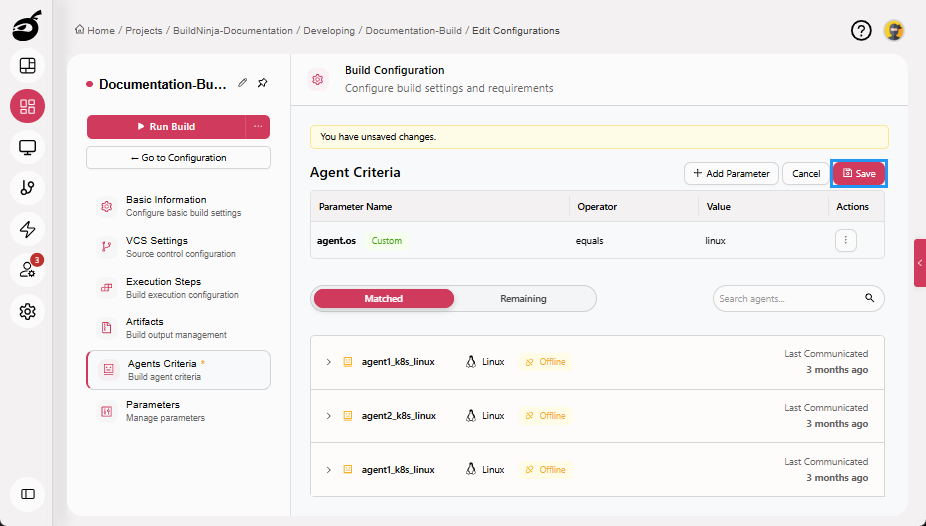Screen dimensions: 926x526
Task: Click the Execution Steps icon
Action: coord(106,287)
